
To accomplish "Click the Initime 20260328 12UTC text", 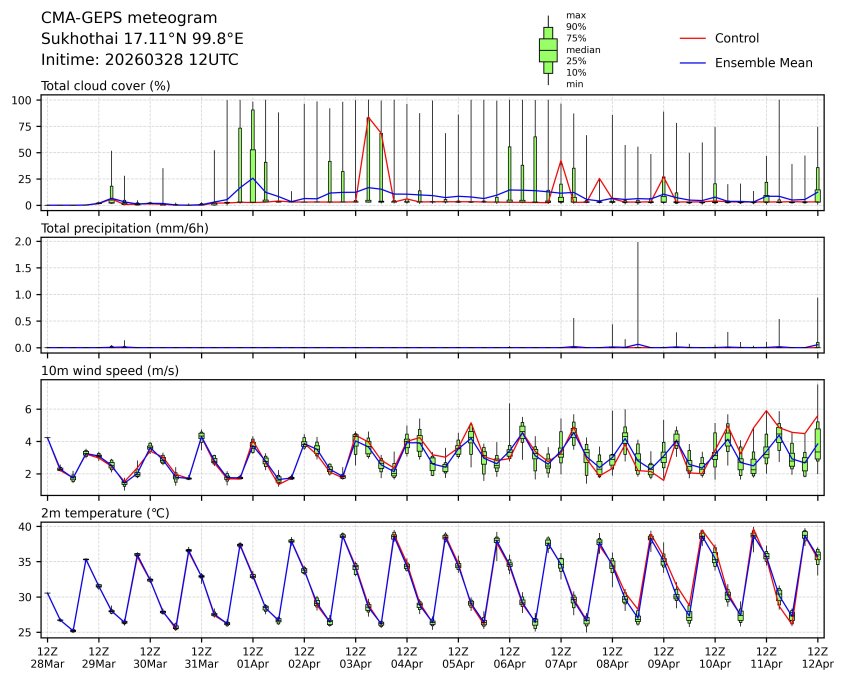I will click(x=139, y=60).
